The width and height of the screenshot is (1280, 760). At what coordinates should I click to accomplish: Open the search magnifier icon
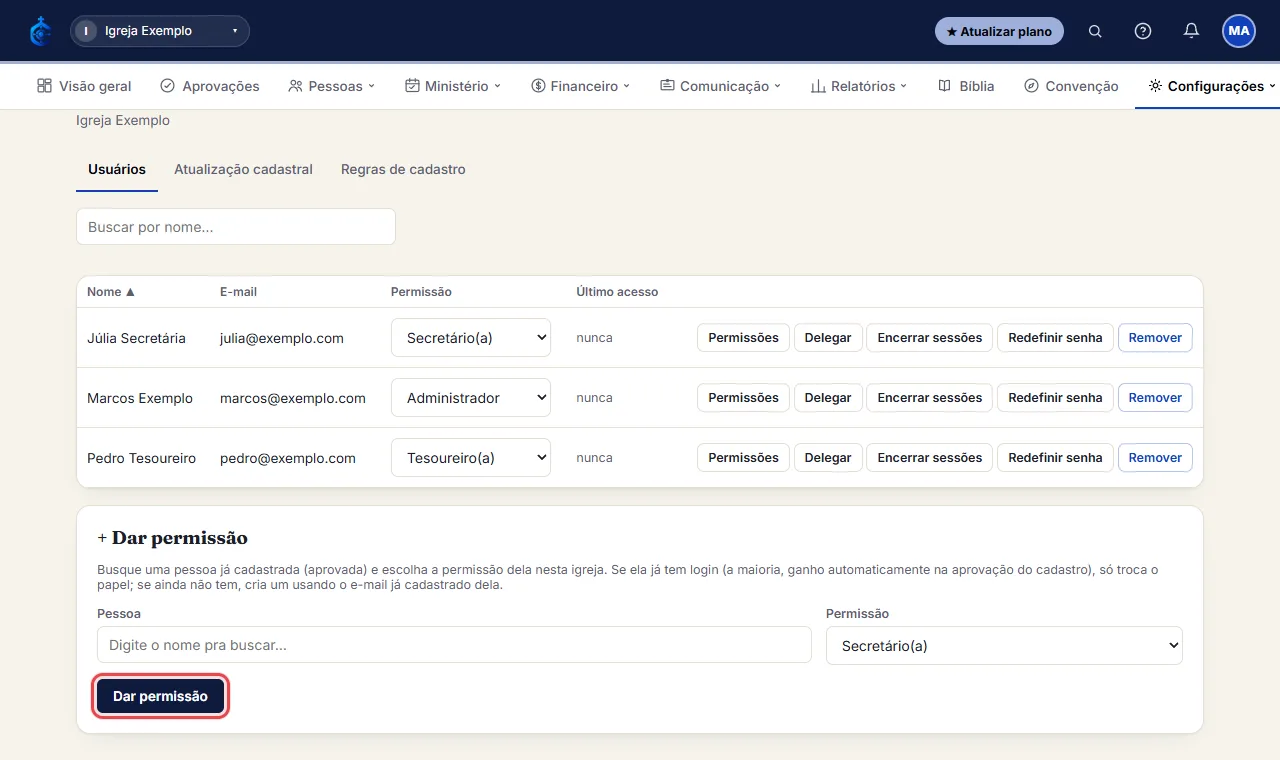click(x=1095, y=31)
